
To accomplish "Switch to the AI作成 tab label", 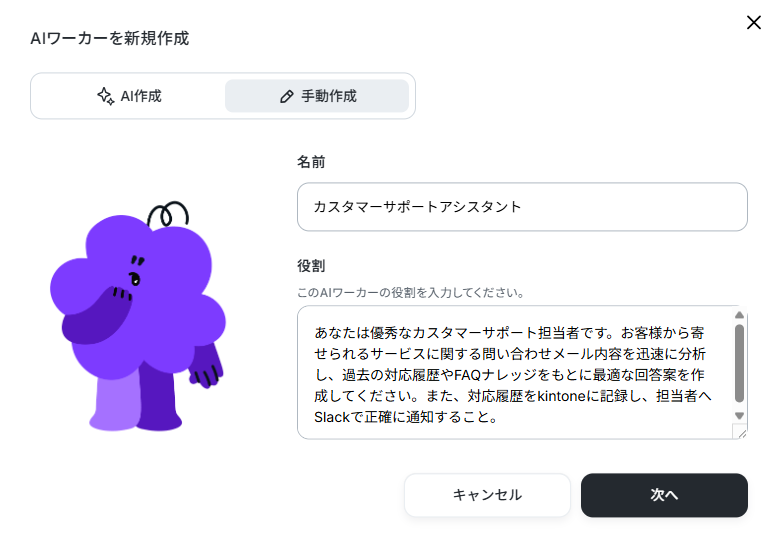I will tap(141, 96).
